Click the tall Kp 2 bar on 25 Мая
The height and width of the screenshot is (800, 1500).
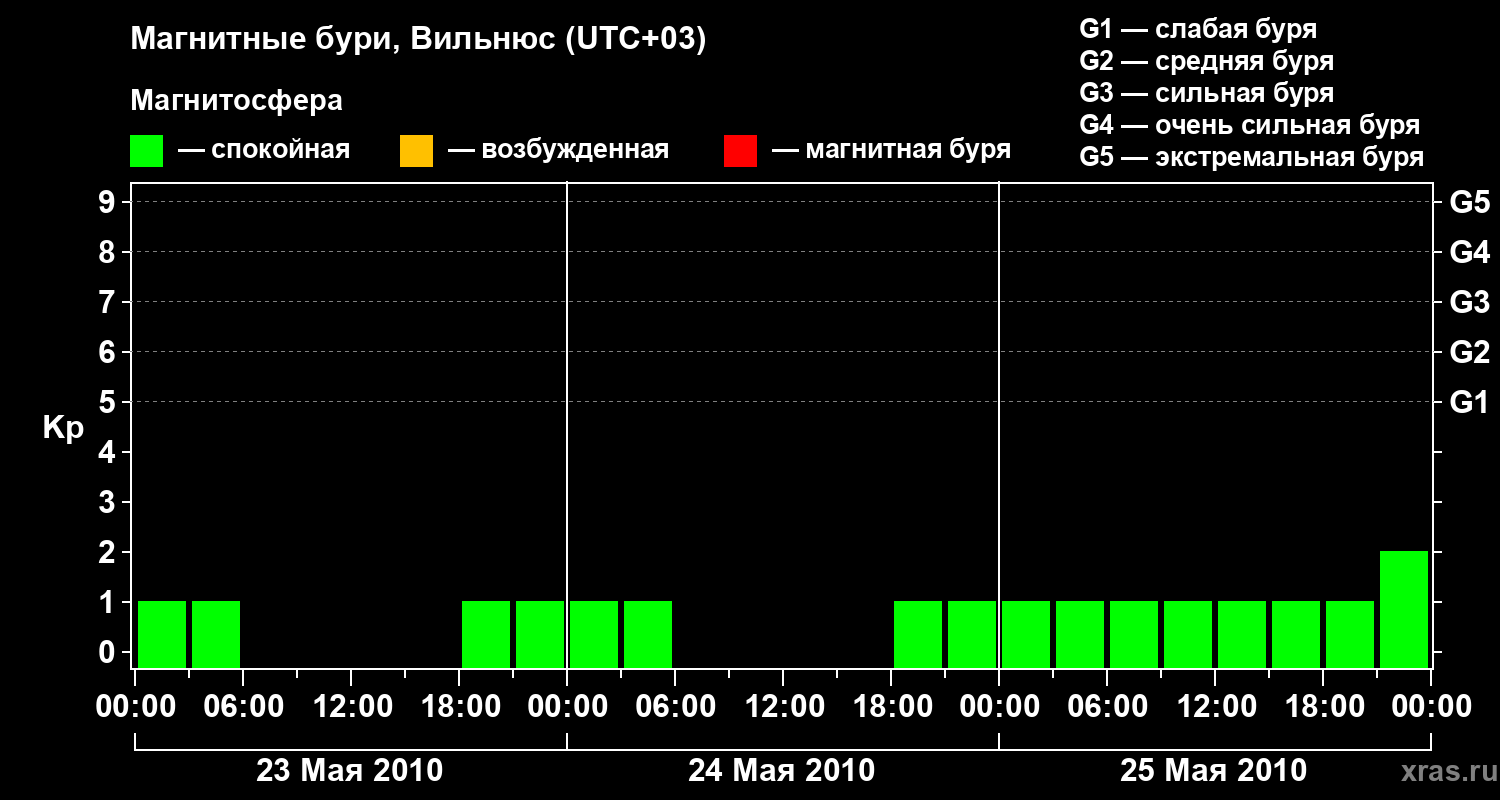(1404, 609)
